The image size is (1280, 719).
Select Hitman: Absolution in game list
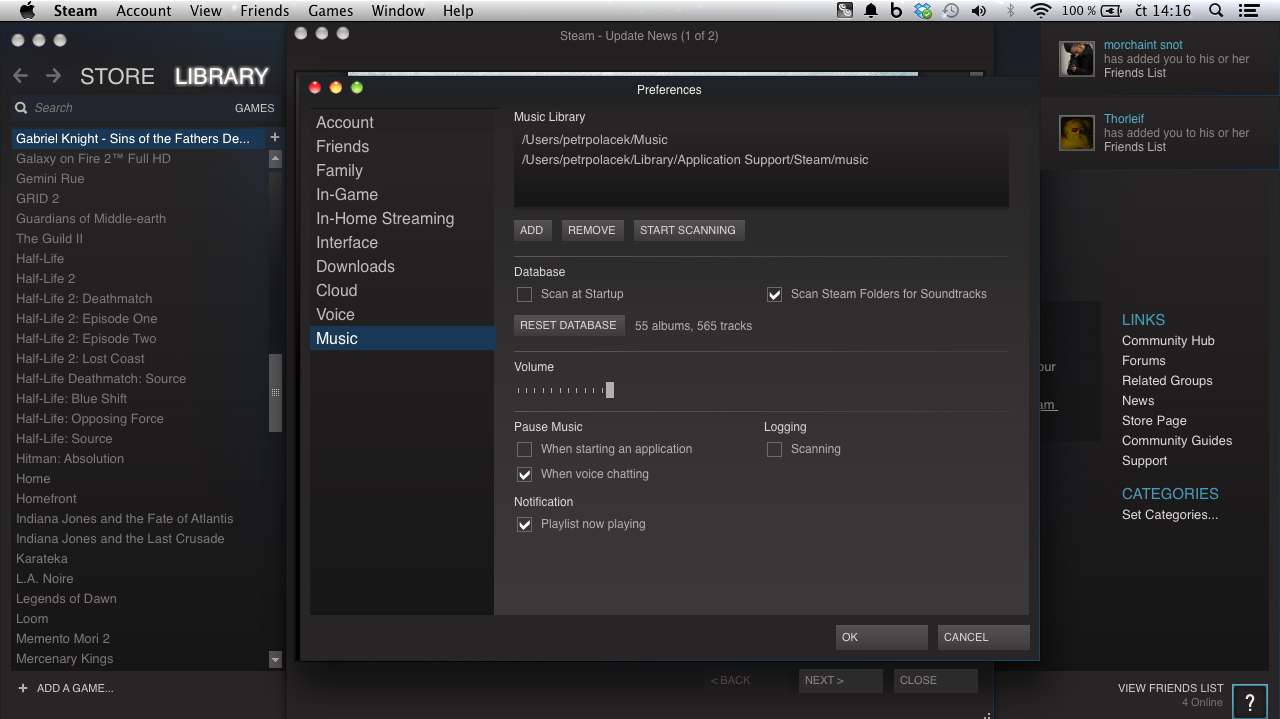pos(70,458)
